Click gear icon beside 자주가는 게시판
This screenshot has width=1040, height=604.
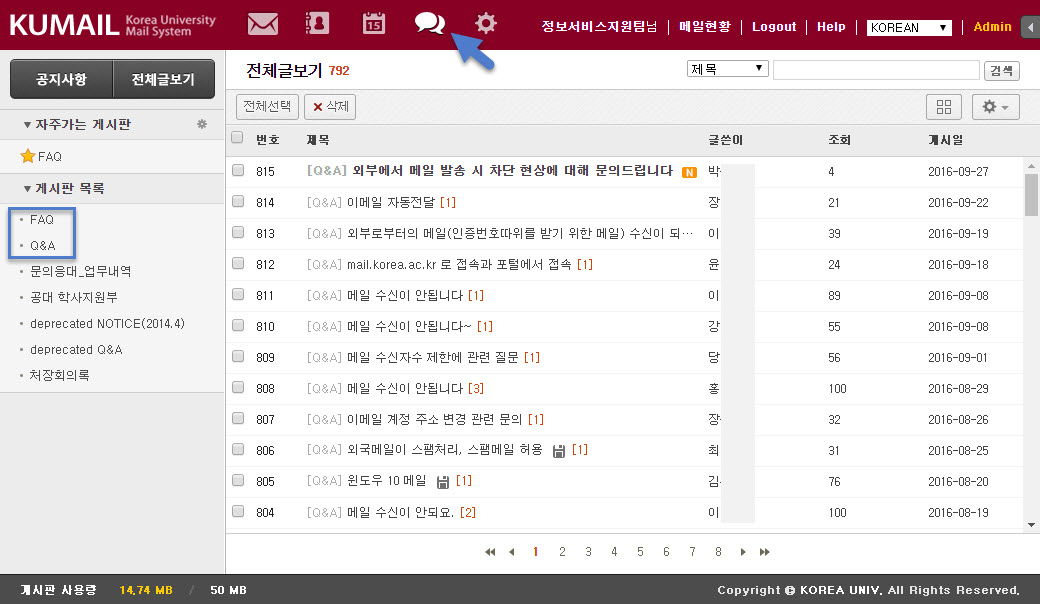coord(201,125)
